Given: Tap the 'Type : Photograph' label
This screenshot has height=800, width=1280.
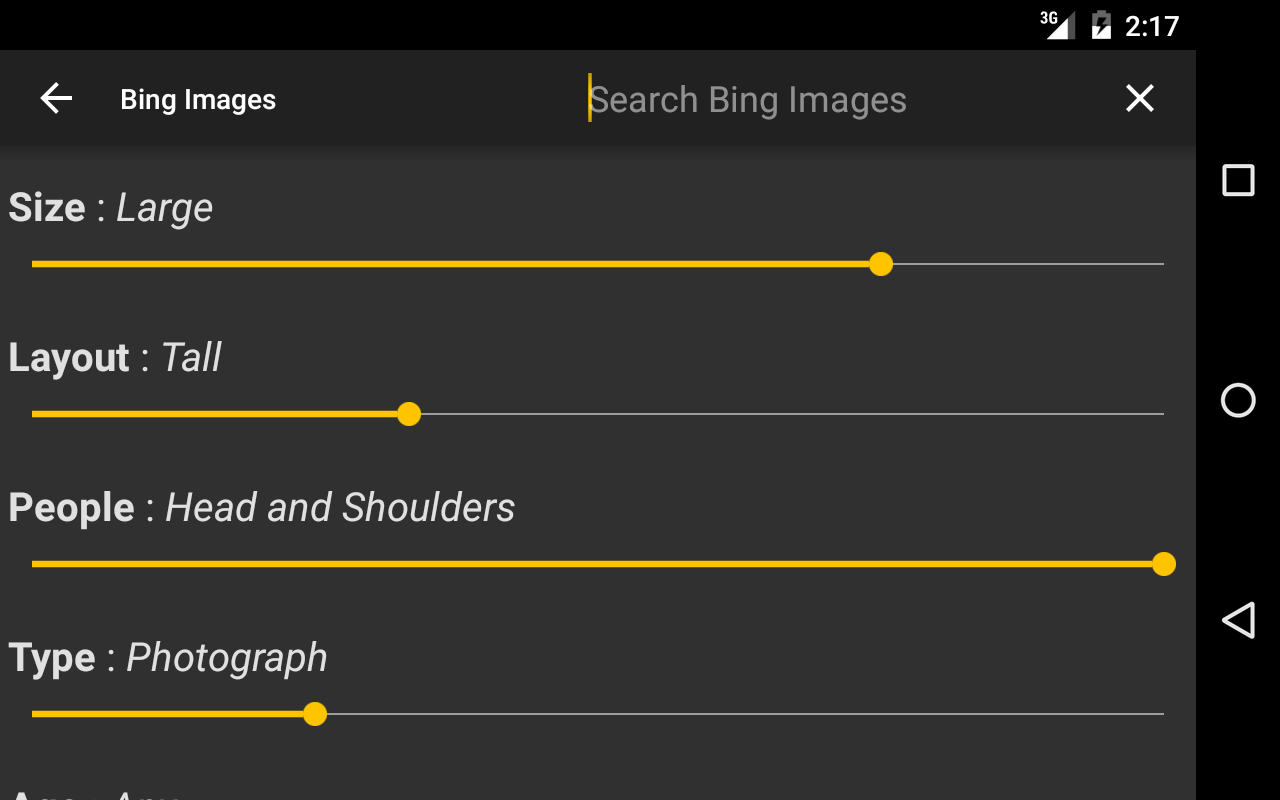Looking at the screenshot, I should click(168, 658).
